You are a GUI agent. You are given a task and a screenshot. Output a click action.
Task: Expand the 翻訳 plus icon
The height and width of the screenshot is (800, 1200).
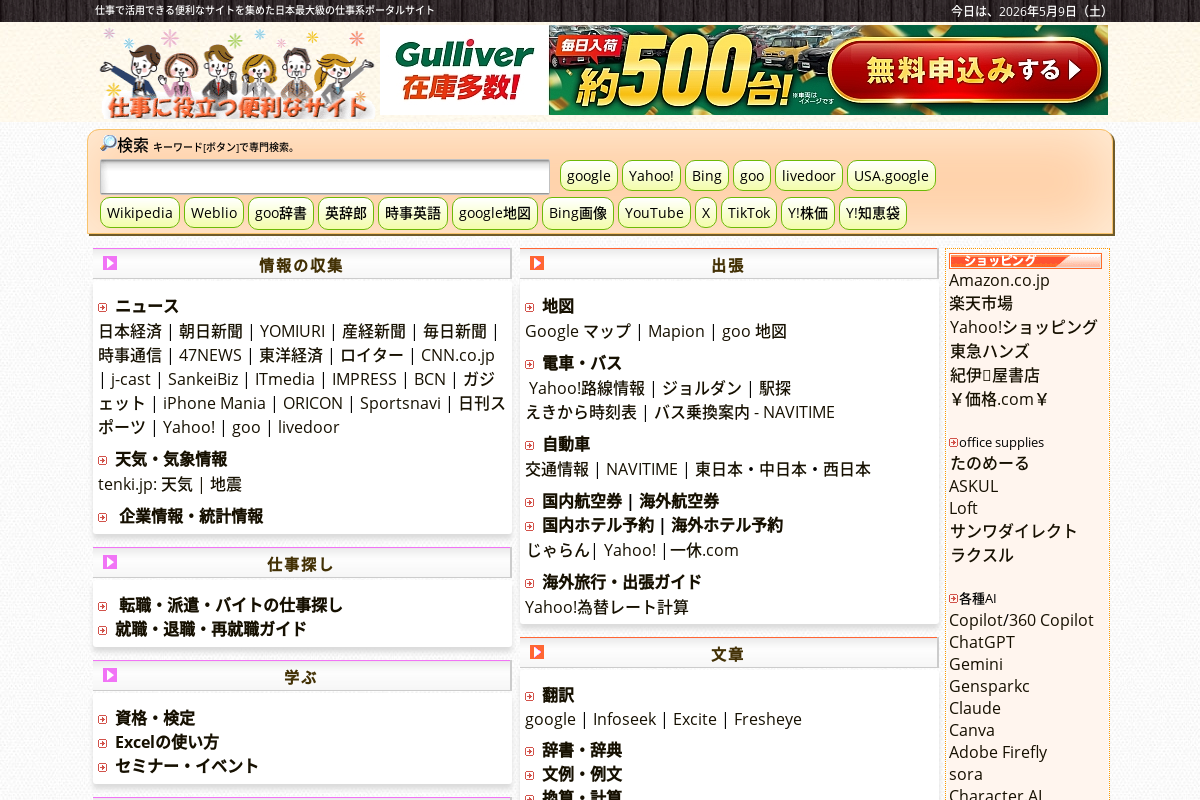(x=529, y=697)
